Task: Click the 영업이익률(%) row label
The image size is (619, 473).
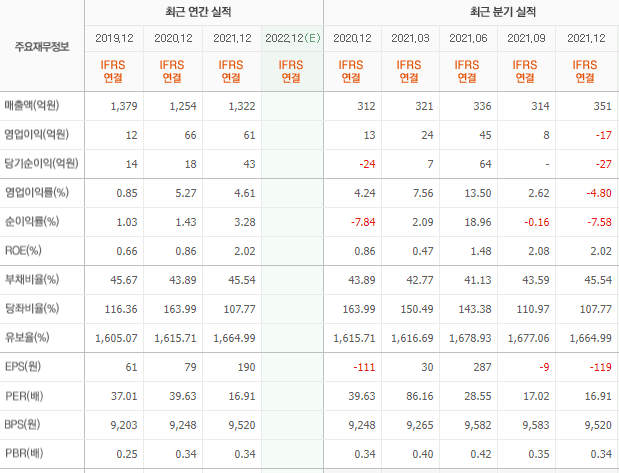Action: click(36, 192)
